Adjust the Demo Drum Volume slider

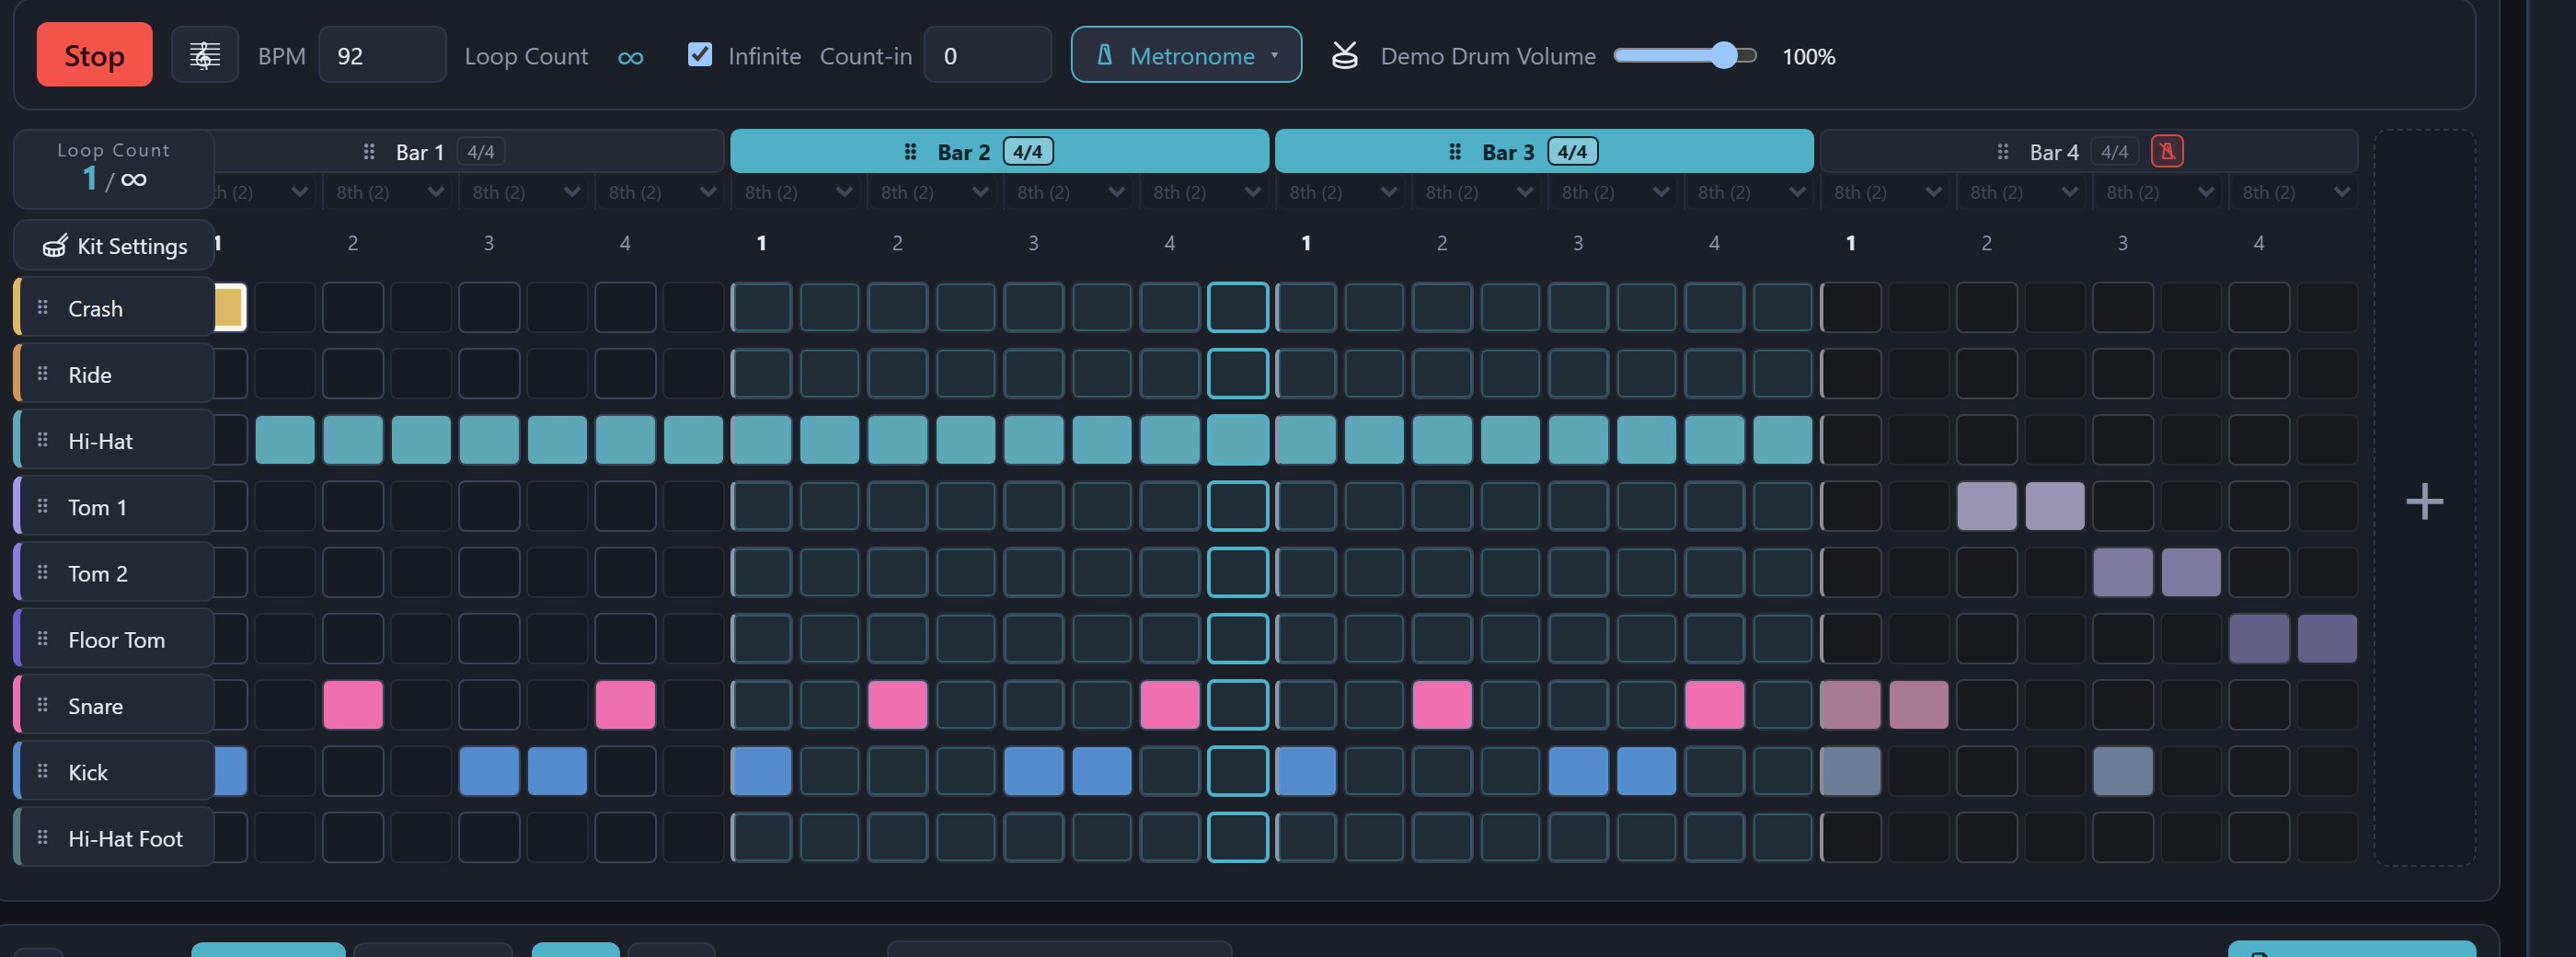click(x=1685, y=55)
